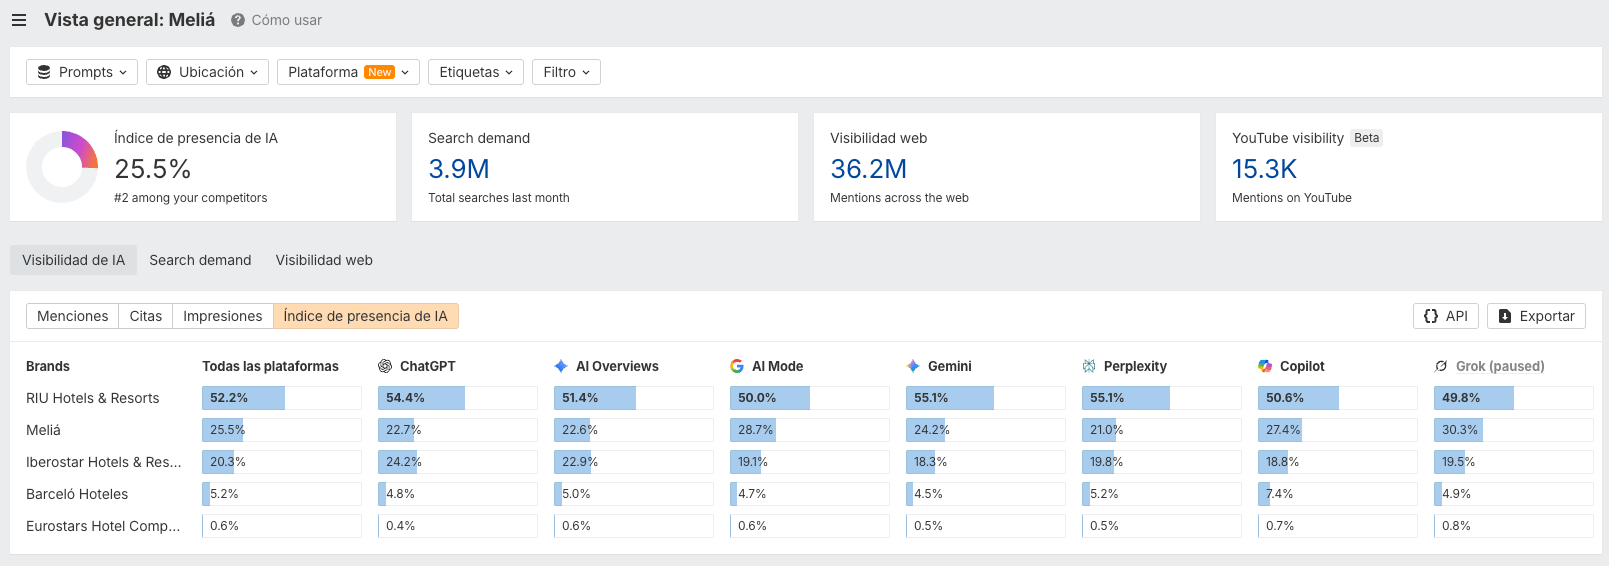The width and height of the screenshot is (1609, 566).
Task: Open the Etiquetas dropdown
Action: pos(476,72)
